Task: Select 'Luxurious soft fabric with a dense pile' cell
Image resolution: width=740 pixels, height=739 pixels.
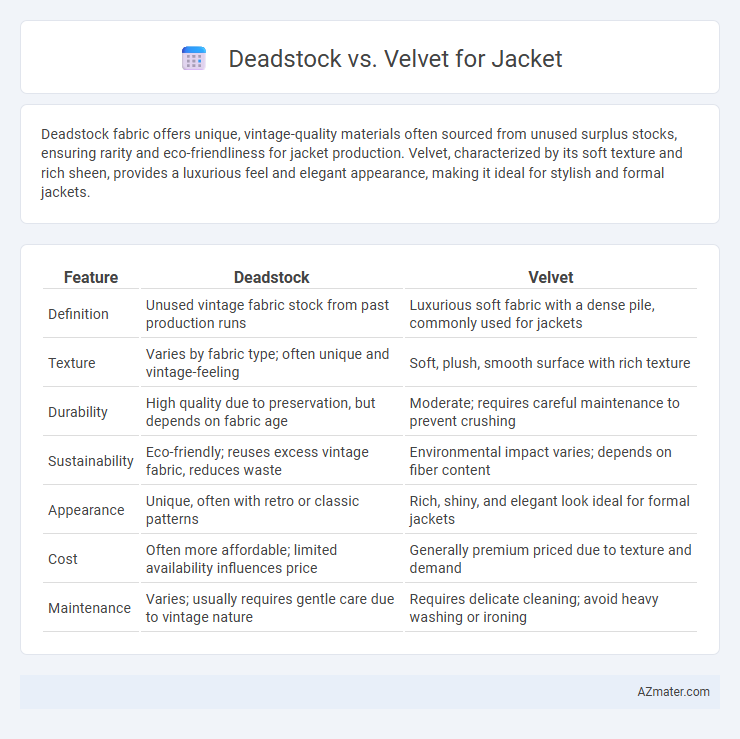Action: [x=532, y=314]
